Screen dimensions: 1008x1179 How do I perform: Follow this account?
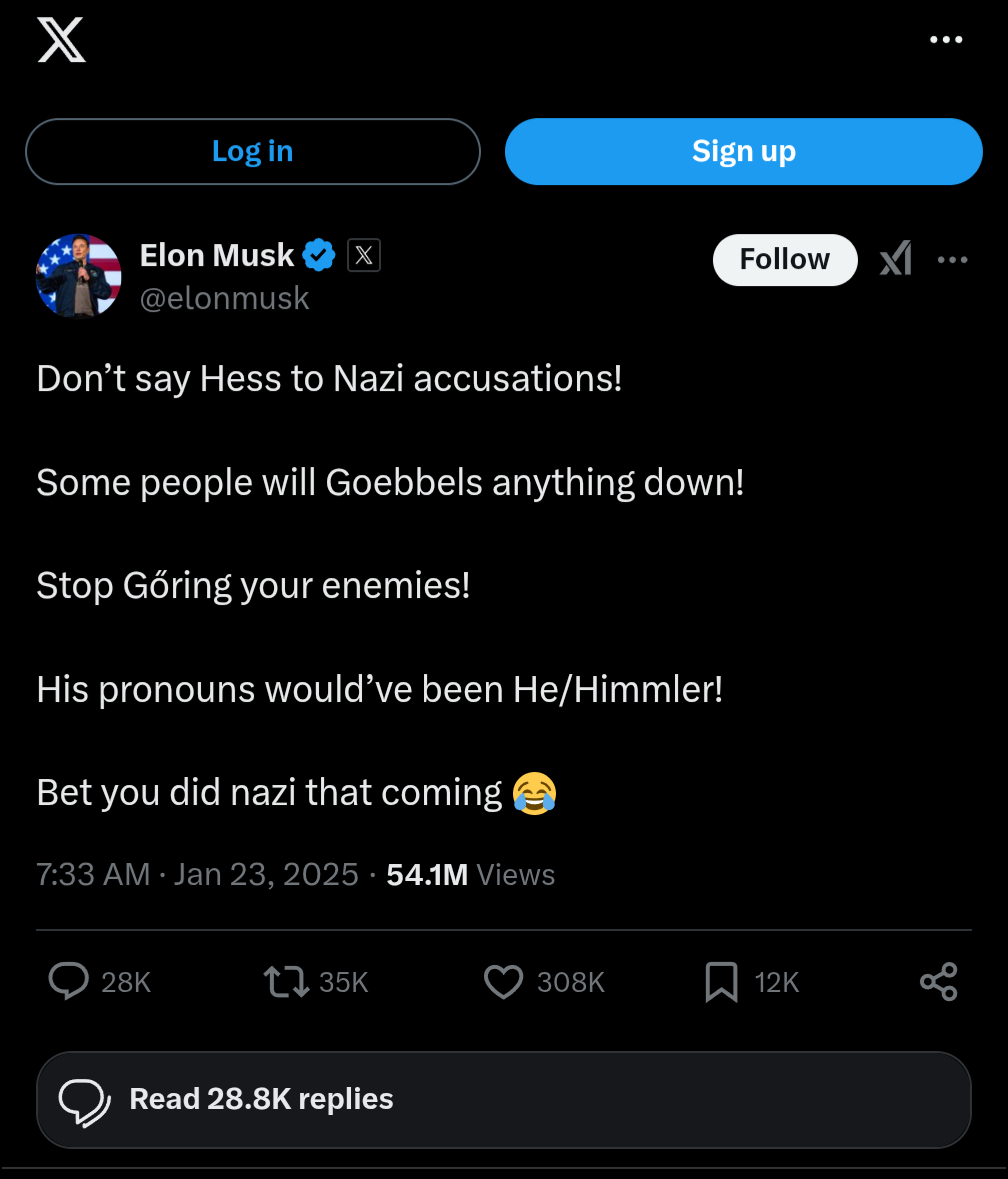click(784, 260)
